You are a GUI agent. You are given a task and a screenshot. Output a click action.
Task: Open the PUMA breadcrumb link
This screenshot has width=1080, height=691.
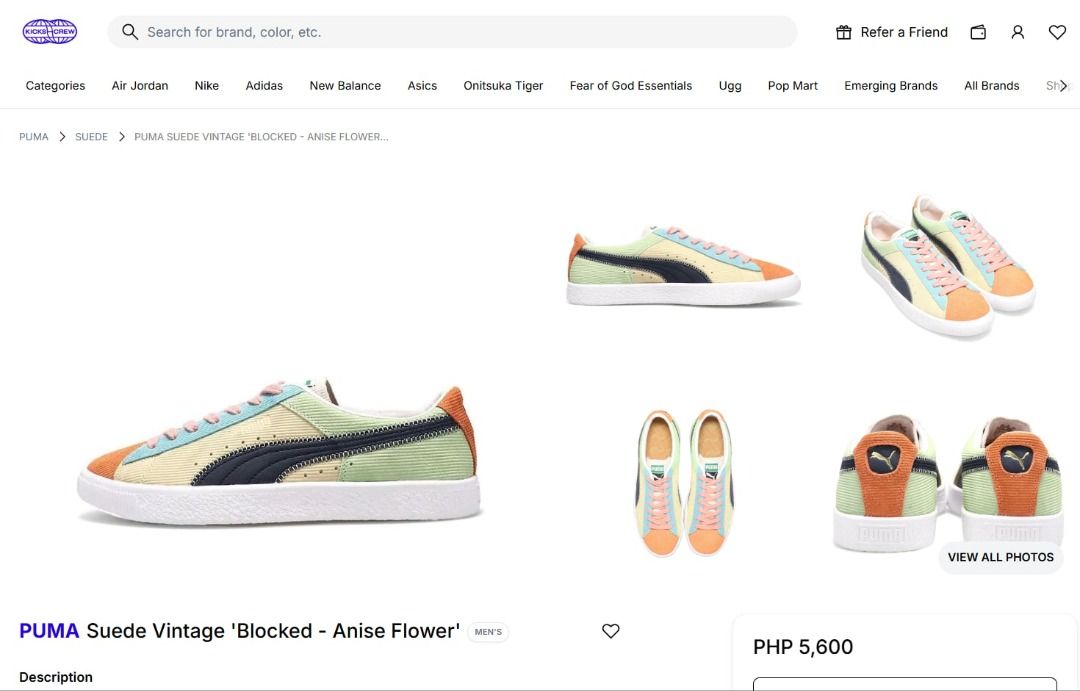pyautogui.click(x=33, y=136)
